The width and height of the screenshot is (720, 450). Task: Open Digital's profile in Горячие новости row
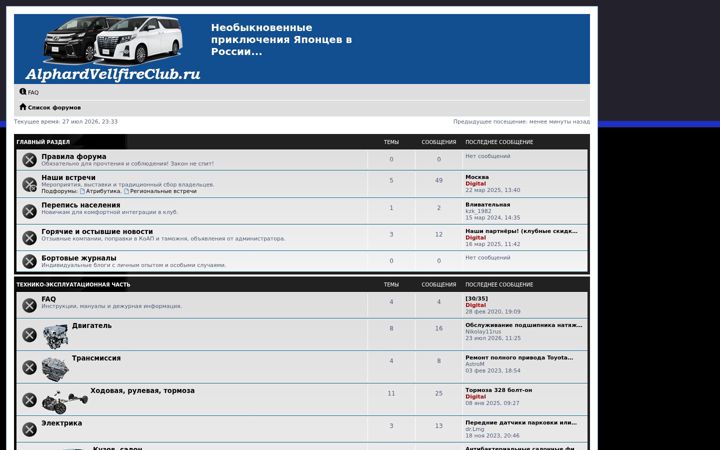476,238
